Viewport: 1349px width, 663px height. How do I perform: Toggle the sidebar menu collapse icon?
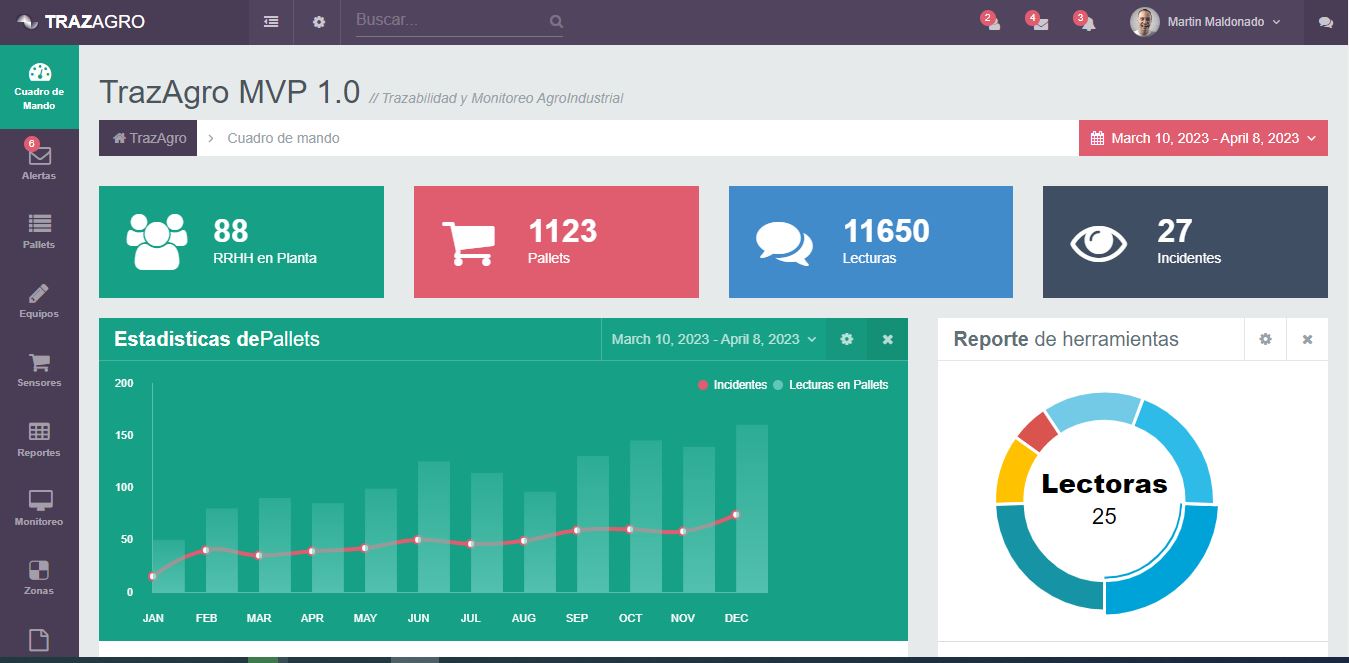click(271, 22)
